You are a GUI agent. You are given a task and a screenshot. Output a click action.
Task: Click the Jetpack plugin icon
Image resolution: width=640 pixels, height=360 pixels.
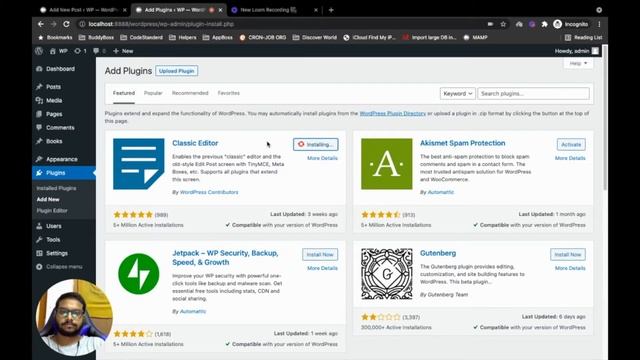click(x=139, y=274)
